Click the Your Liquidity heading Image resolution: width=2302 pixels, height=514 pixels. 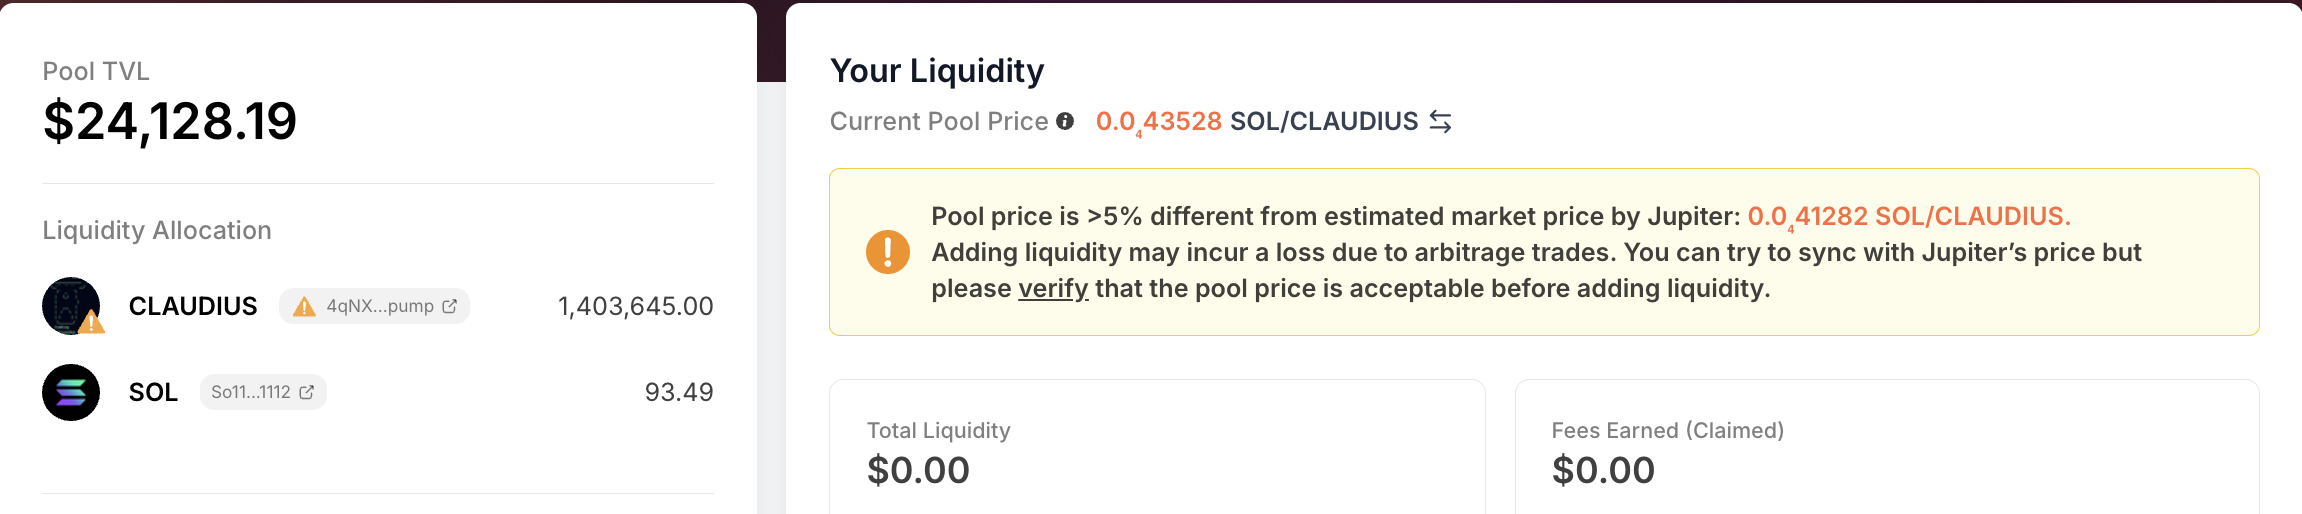point(937,70)
